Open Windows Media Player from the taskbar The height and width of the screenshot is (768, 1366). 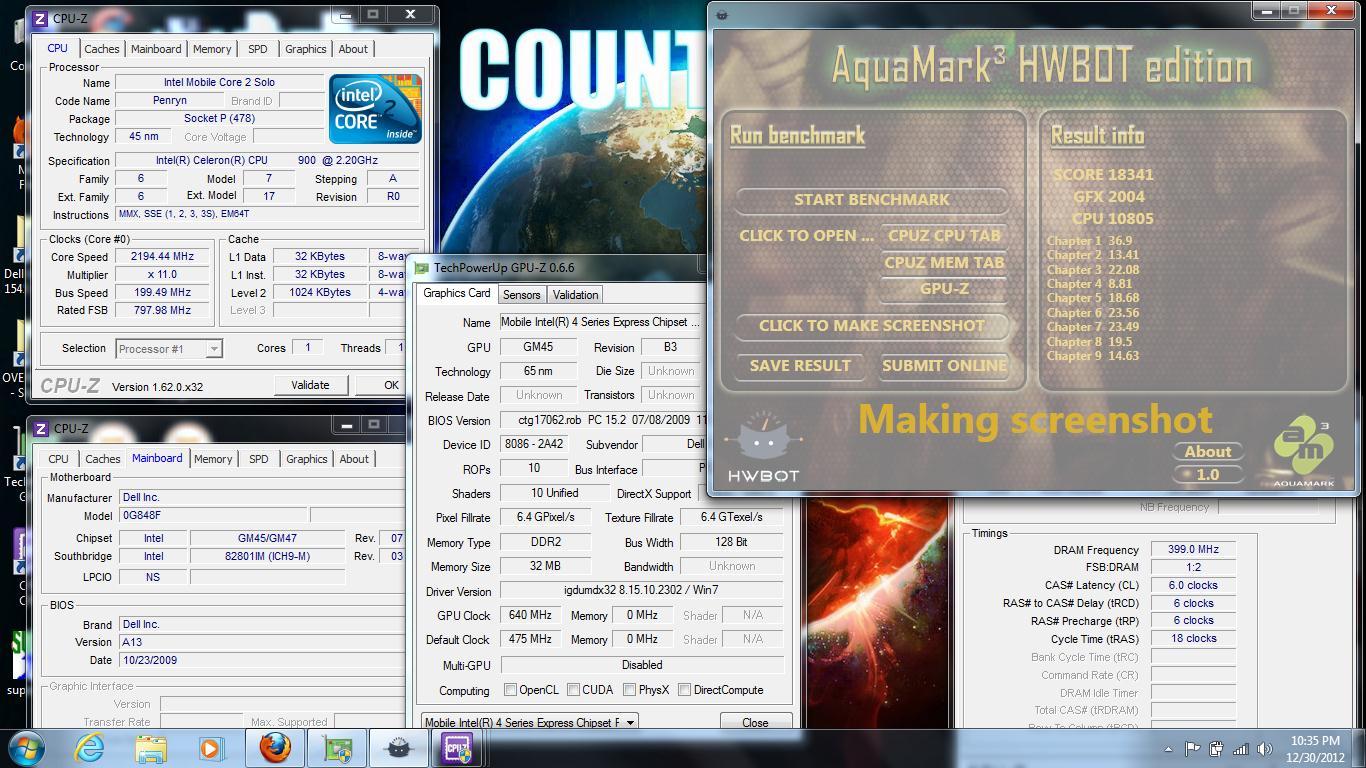tap(211, 748)
